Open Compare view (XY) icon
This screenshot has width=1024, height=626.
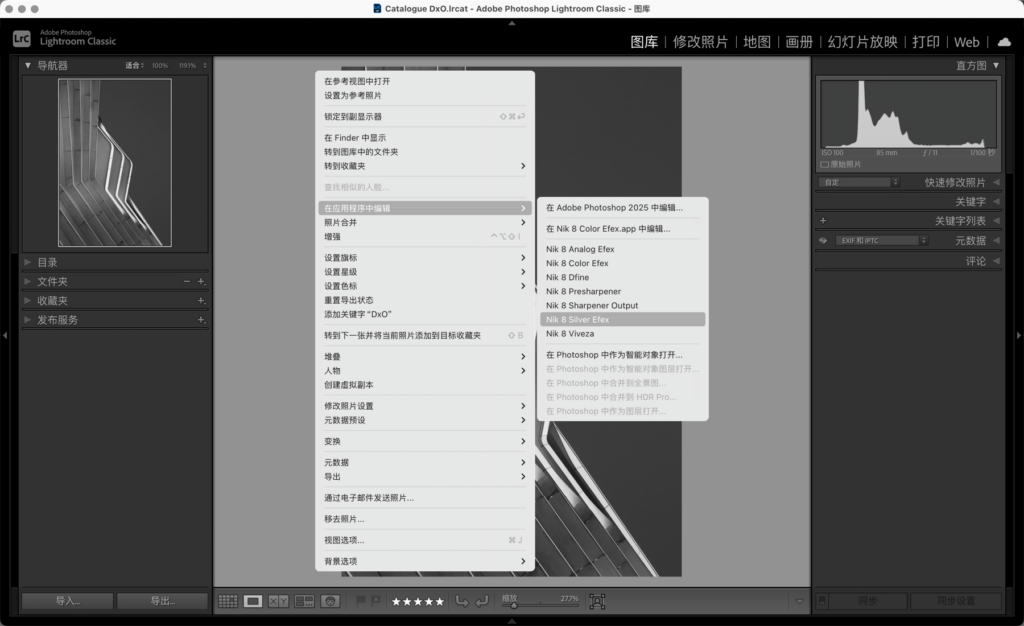click(278, 601)
